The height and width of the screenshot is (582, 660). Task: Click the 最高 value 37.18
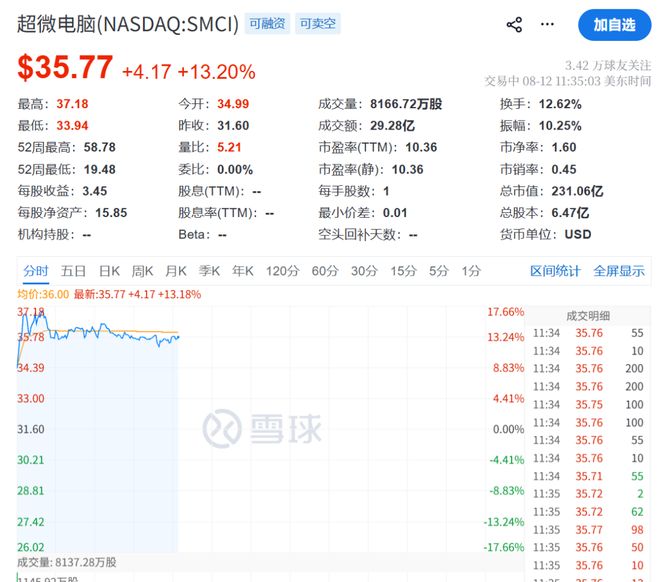pyautogui.click(x=72, y=104)
